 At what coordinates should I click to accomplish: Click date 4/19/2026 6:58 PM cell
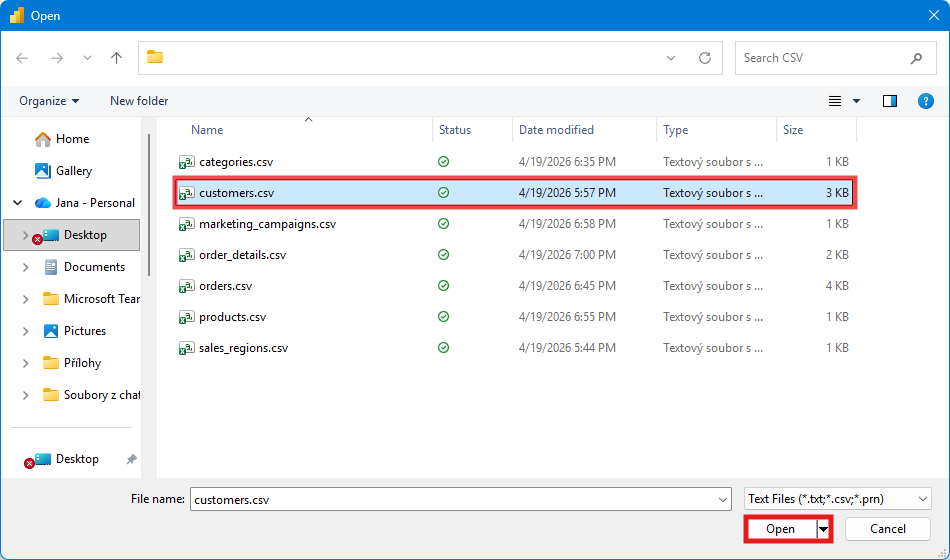click(x=567, y=224)
